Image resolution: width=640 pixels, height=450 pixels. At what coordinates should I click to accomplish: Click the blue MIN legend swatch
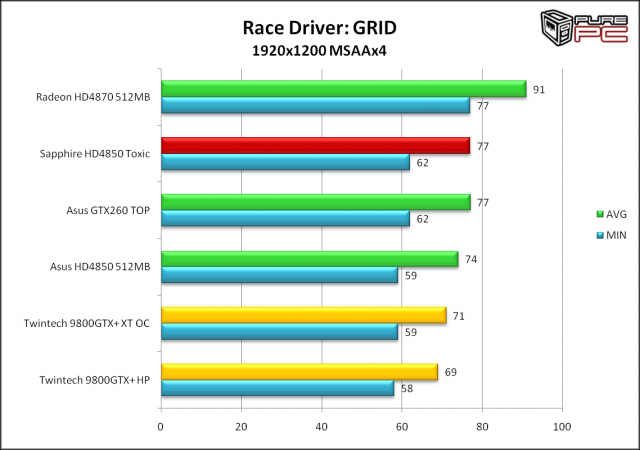[x=599, y=234]
